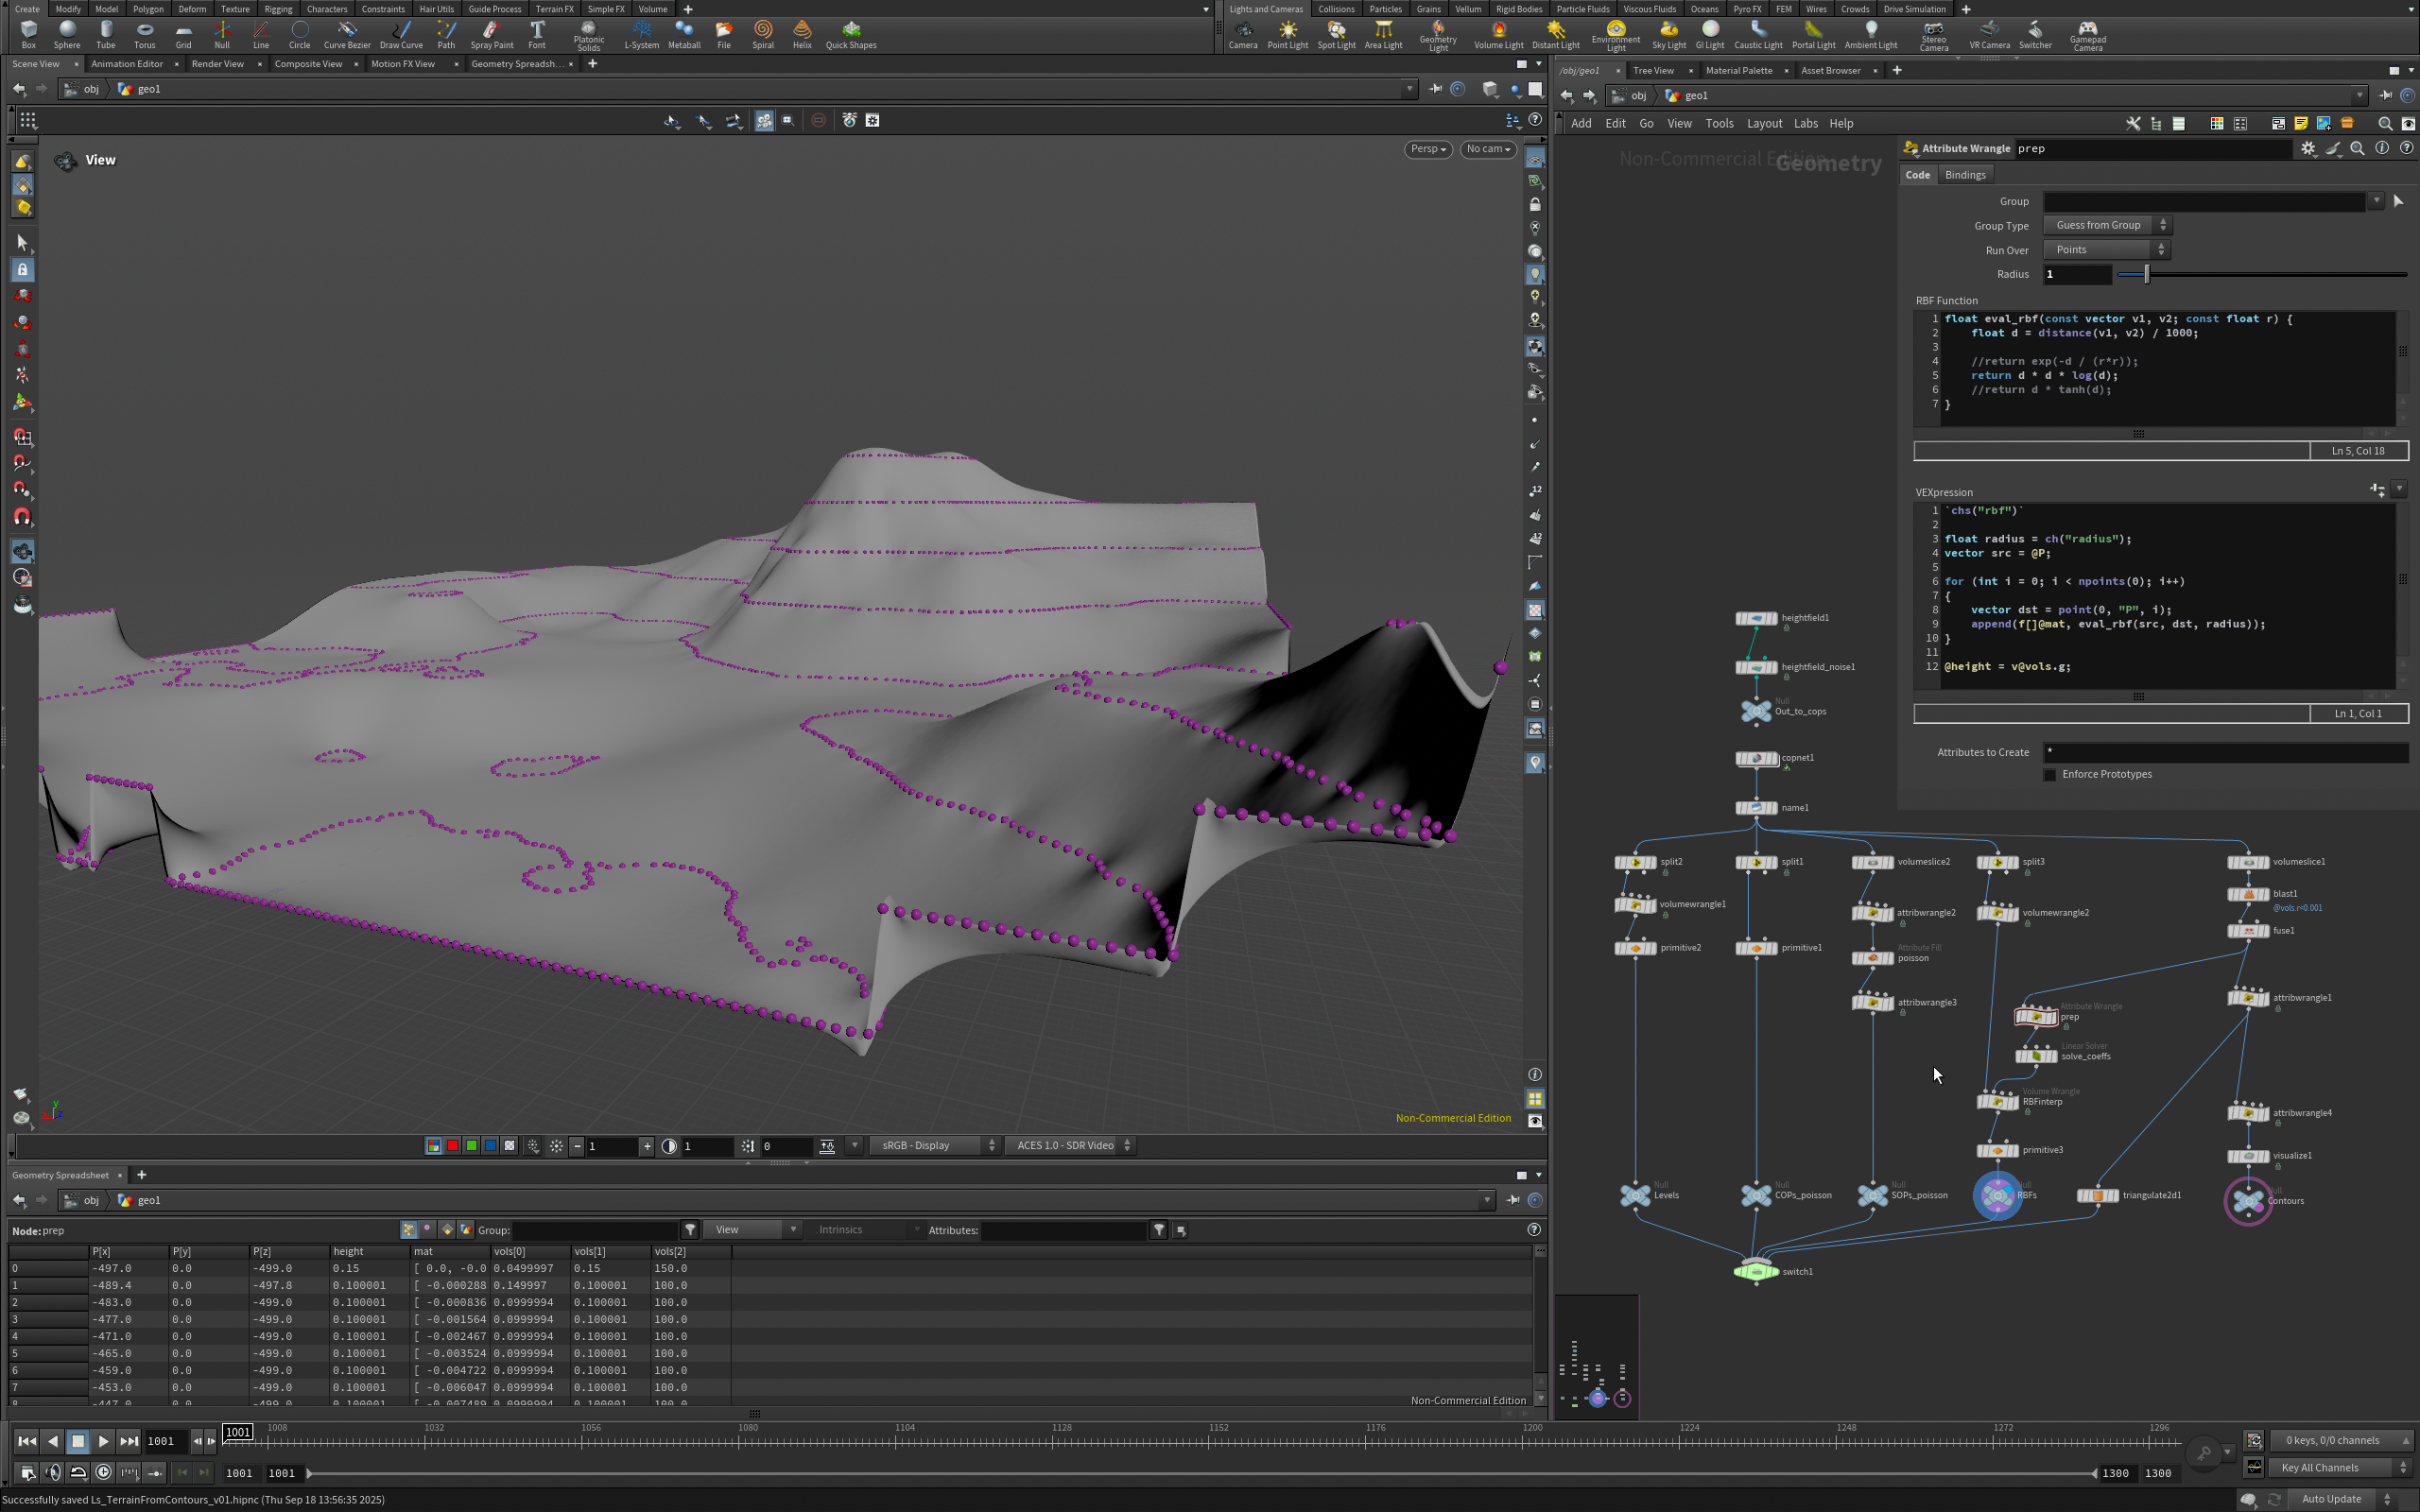The width and height of the screenshot is (2420, 1512).
Task: Select the Sphere shelf tool
Action: [67, 33]
